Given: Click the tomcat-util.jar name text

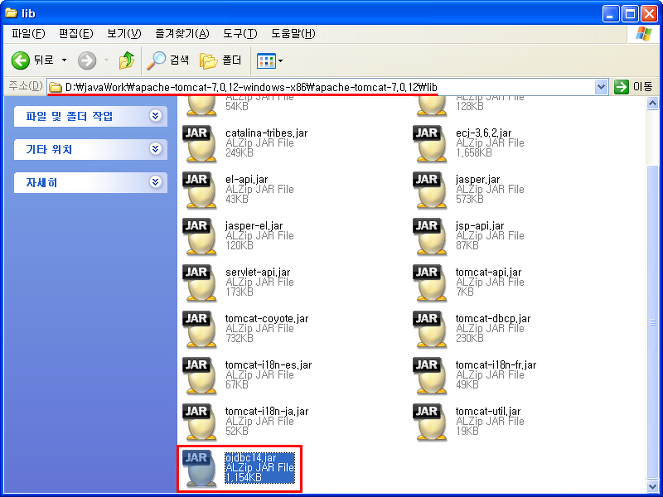Looking at the screenshot, I should 488,411.
